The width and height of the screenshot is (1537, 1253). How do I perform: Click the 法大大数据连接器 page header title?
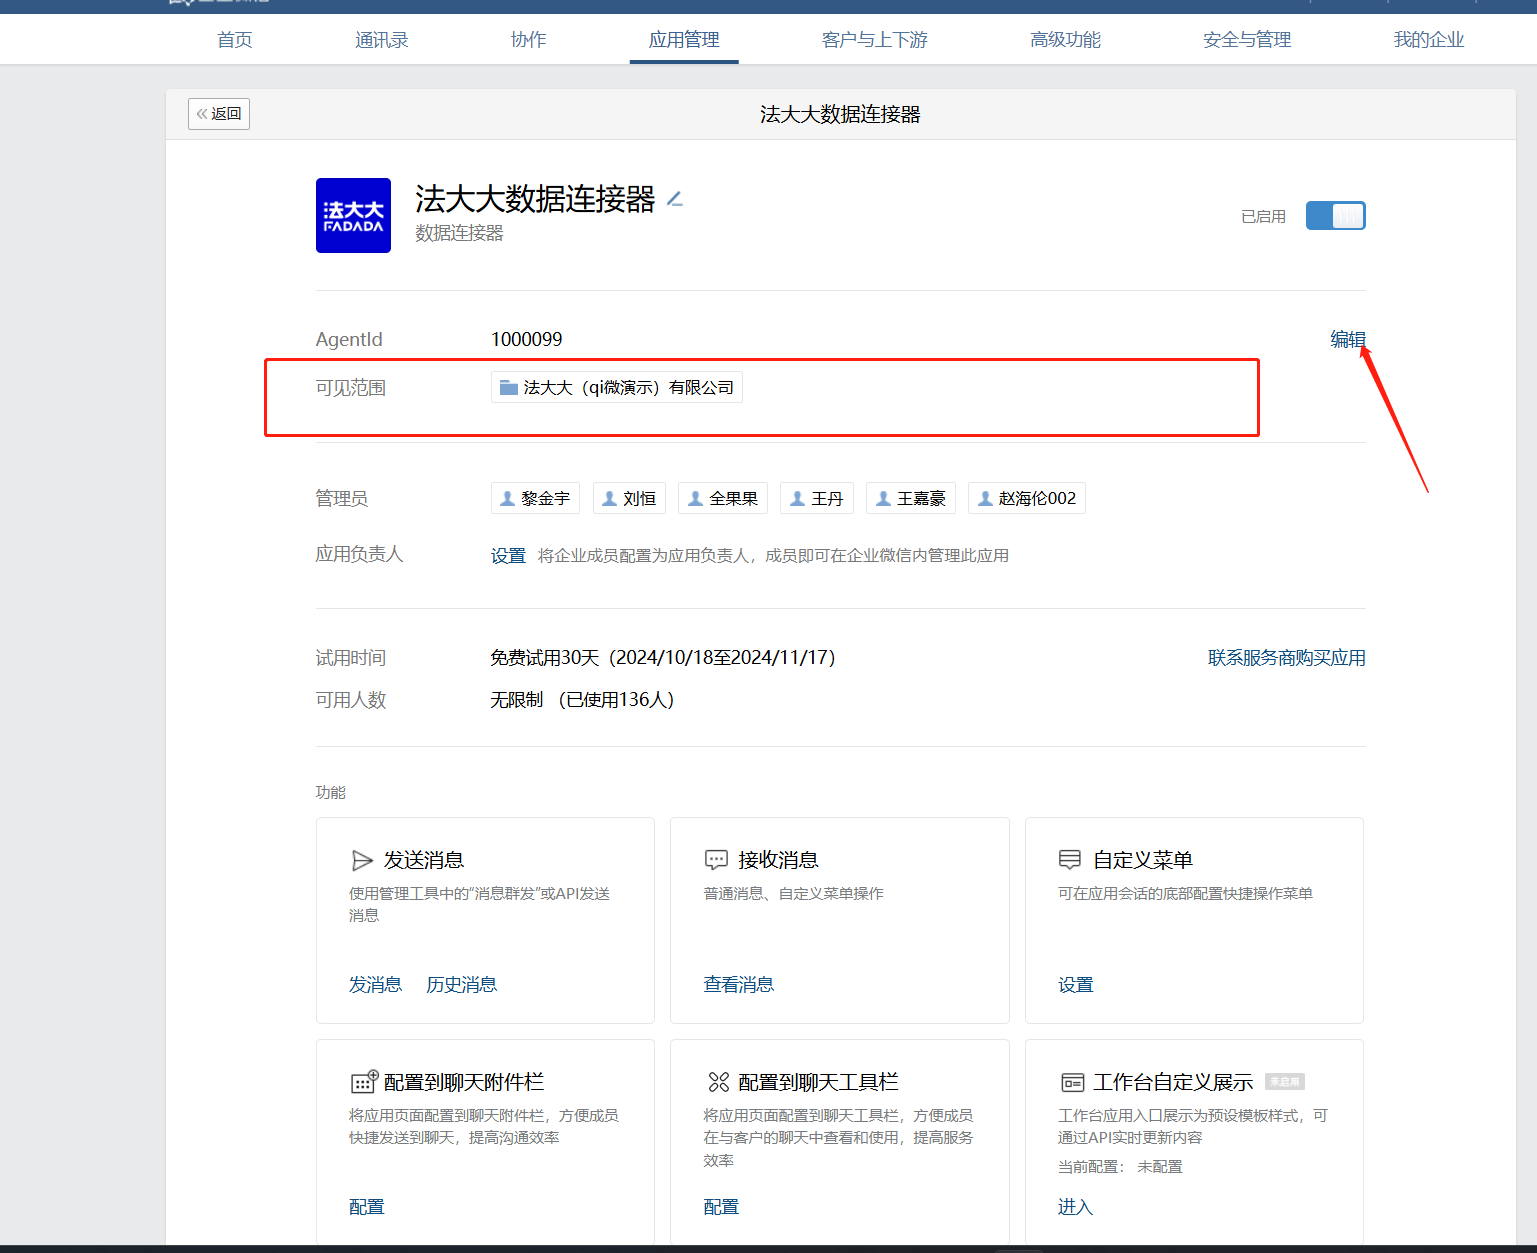[x=840, y=114]
